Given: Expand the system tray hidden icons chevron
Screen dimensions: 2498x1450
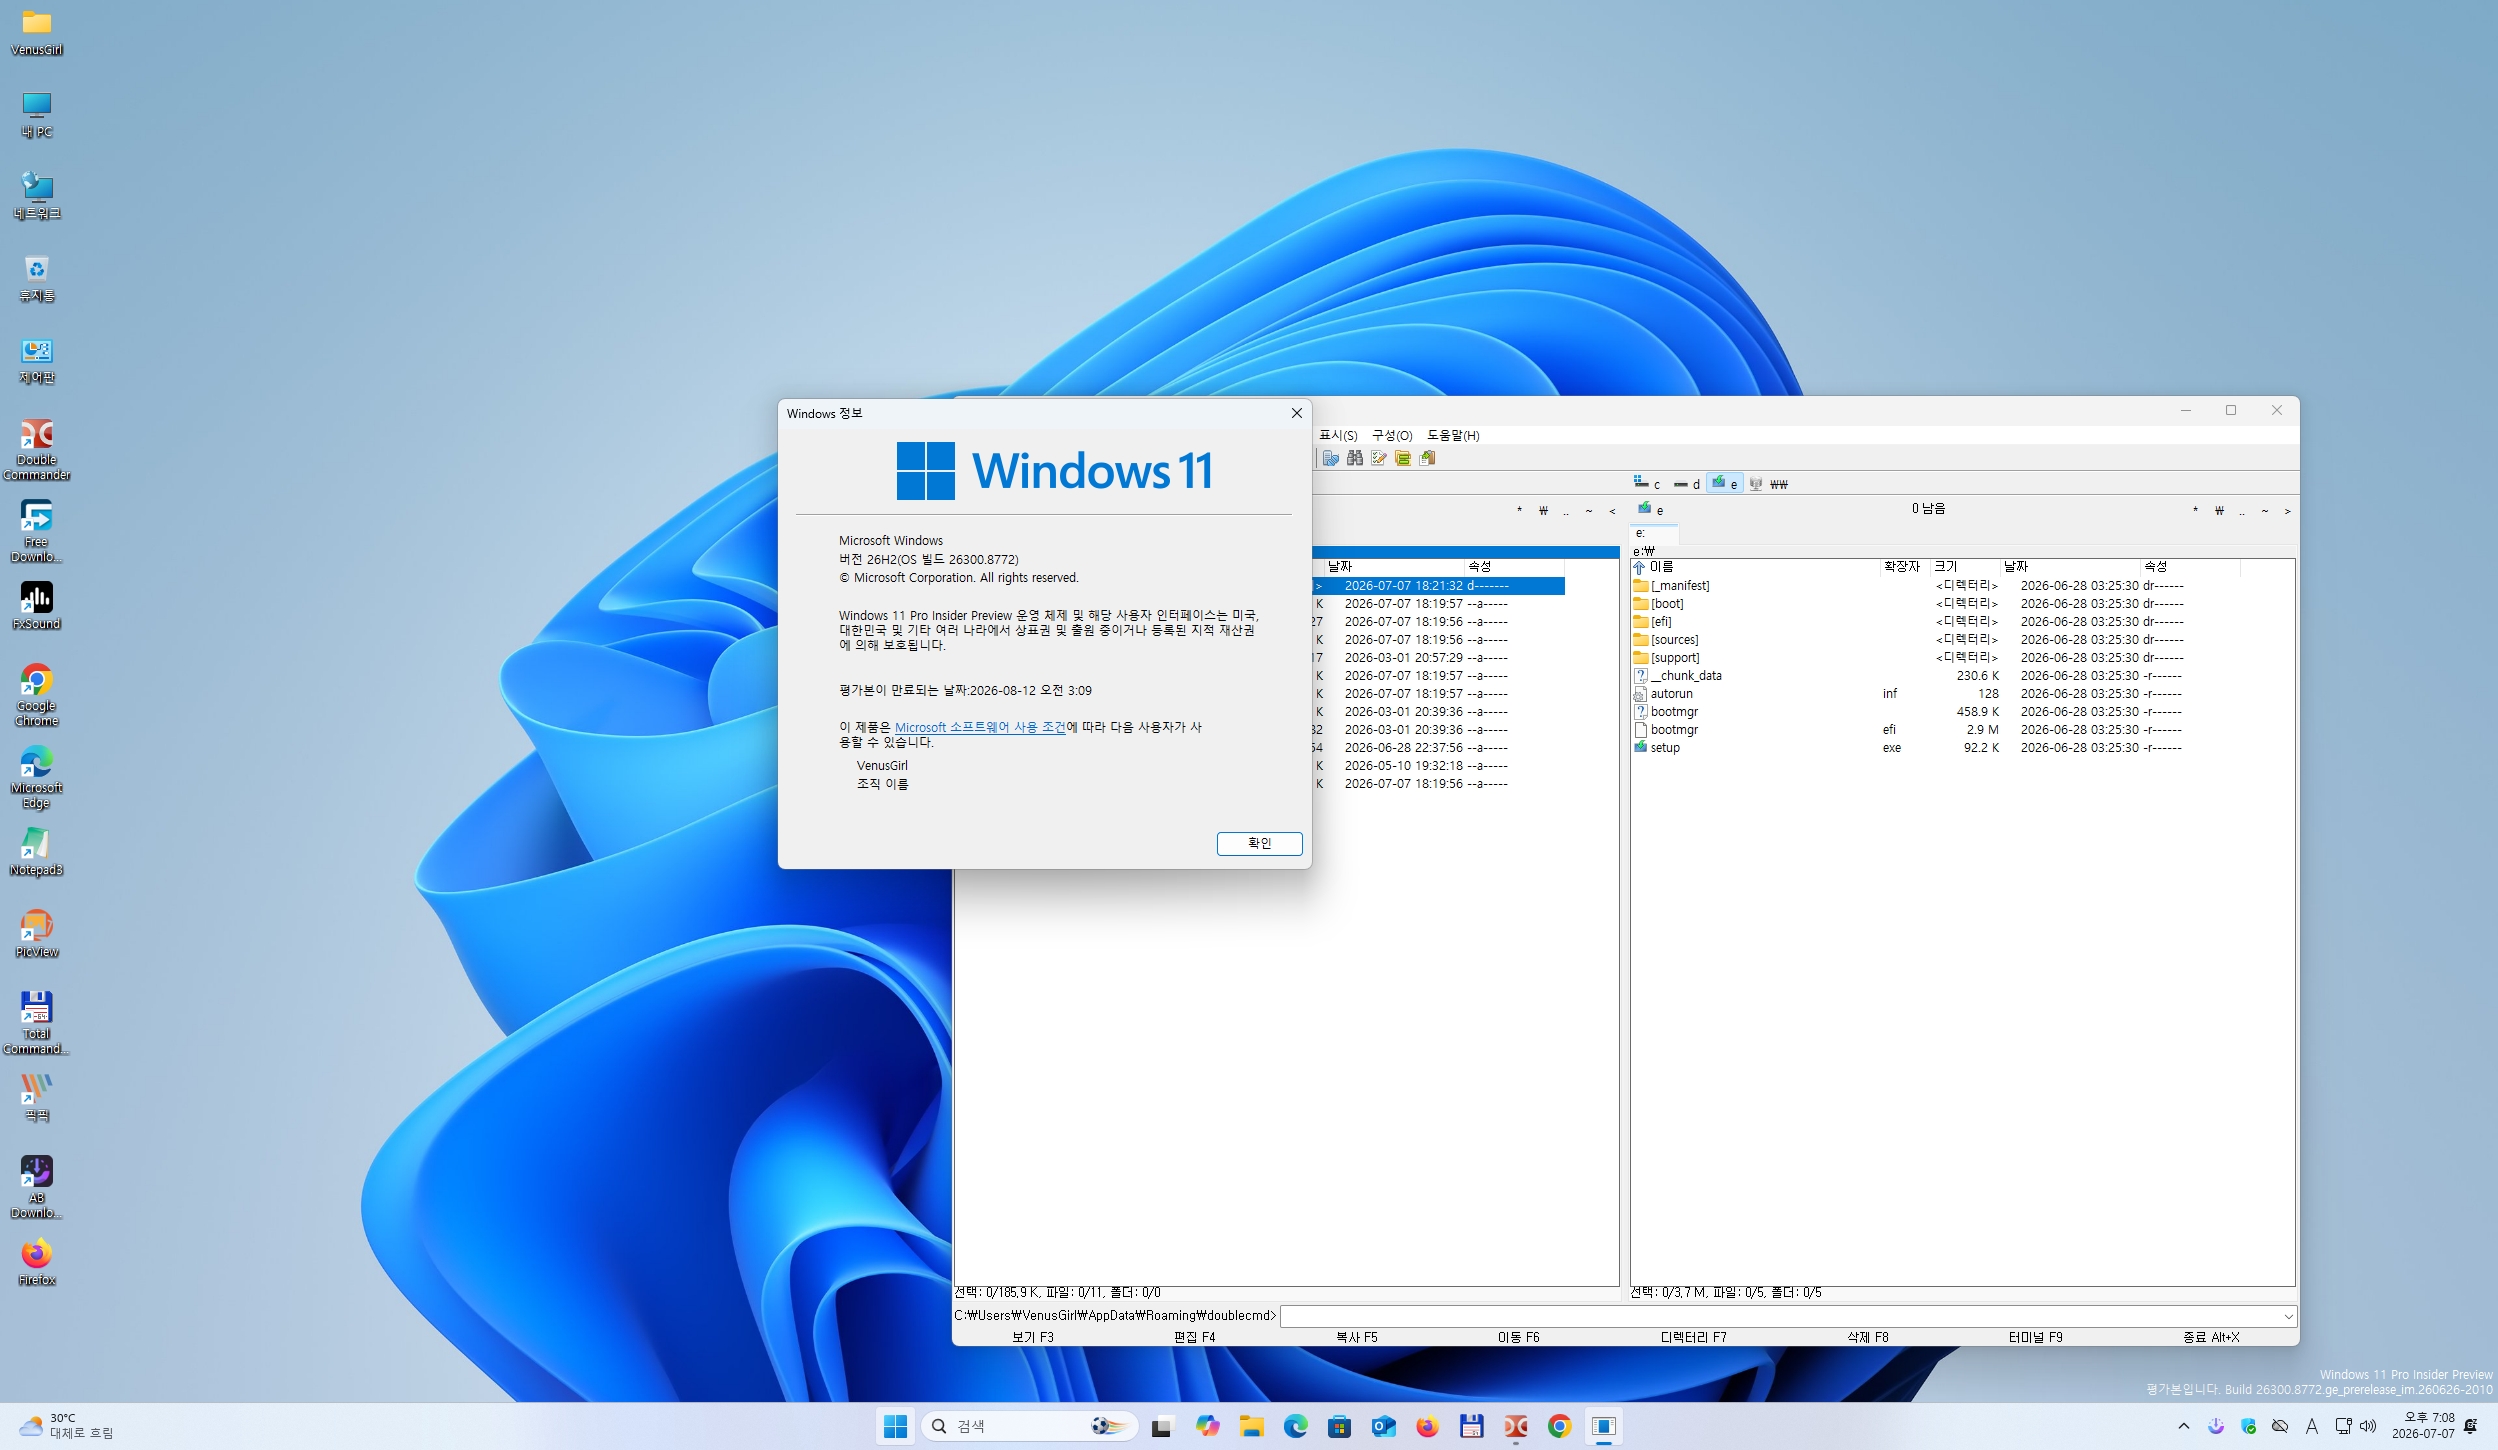Looking at the screenshot, I should pos(2184,1426).
